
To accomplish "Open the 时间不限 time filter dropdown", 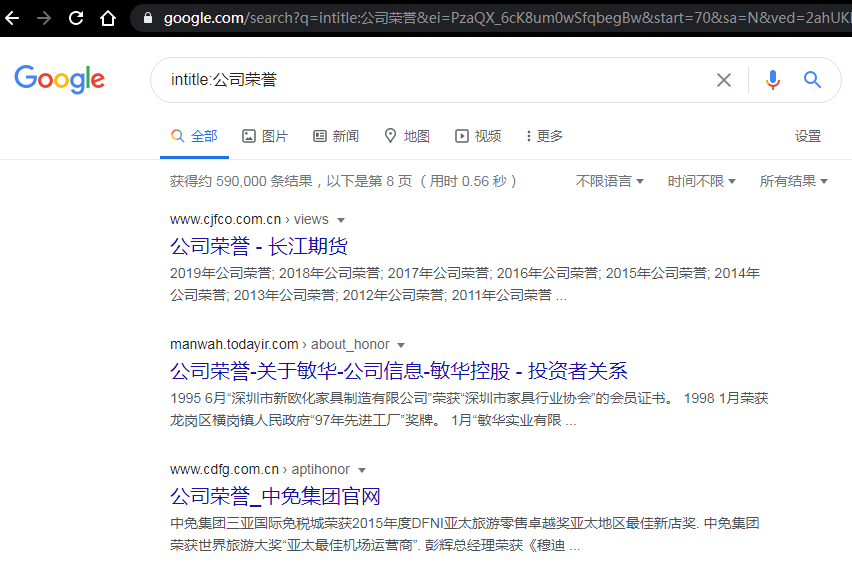I will (701, 181).
